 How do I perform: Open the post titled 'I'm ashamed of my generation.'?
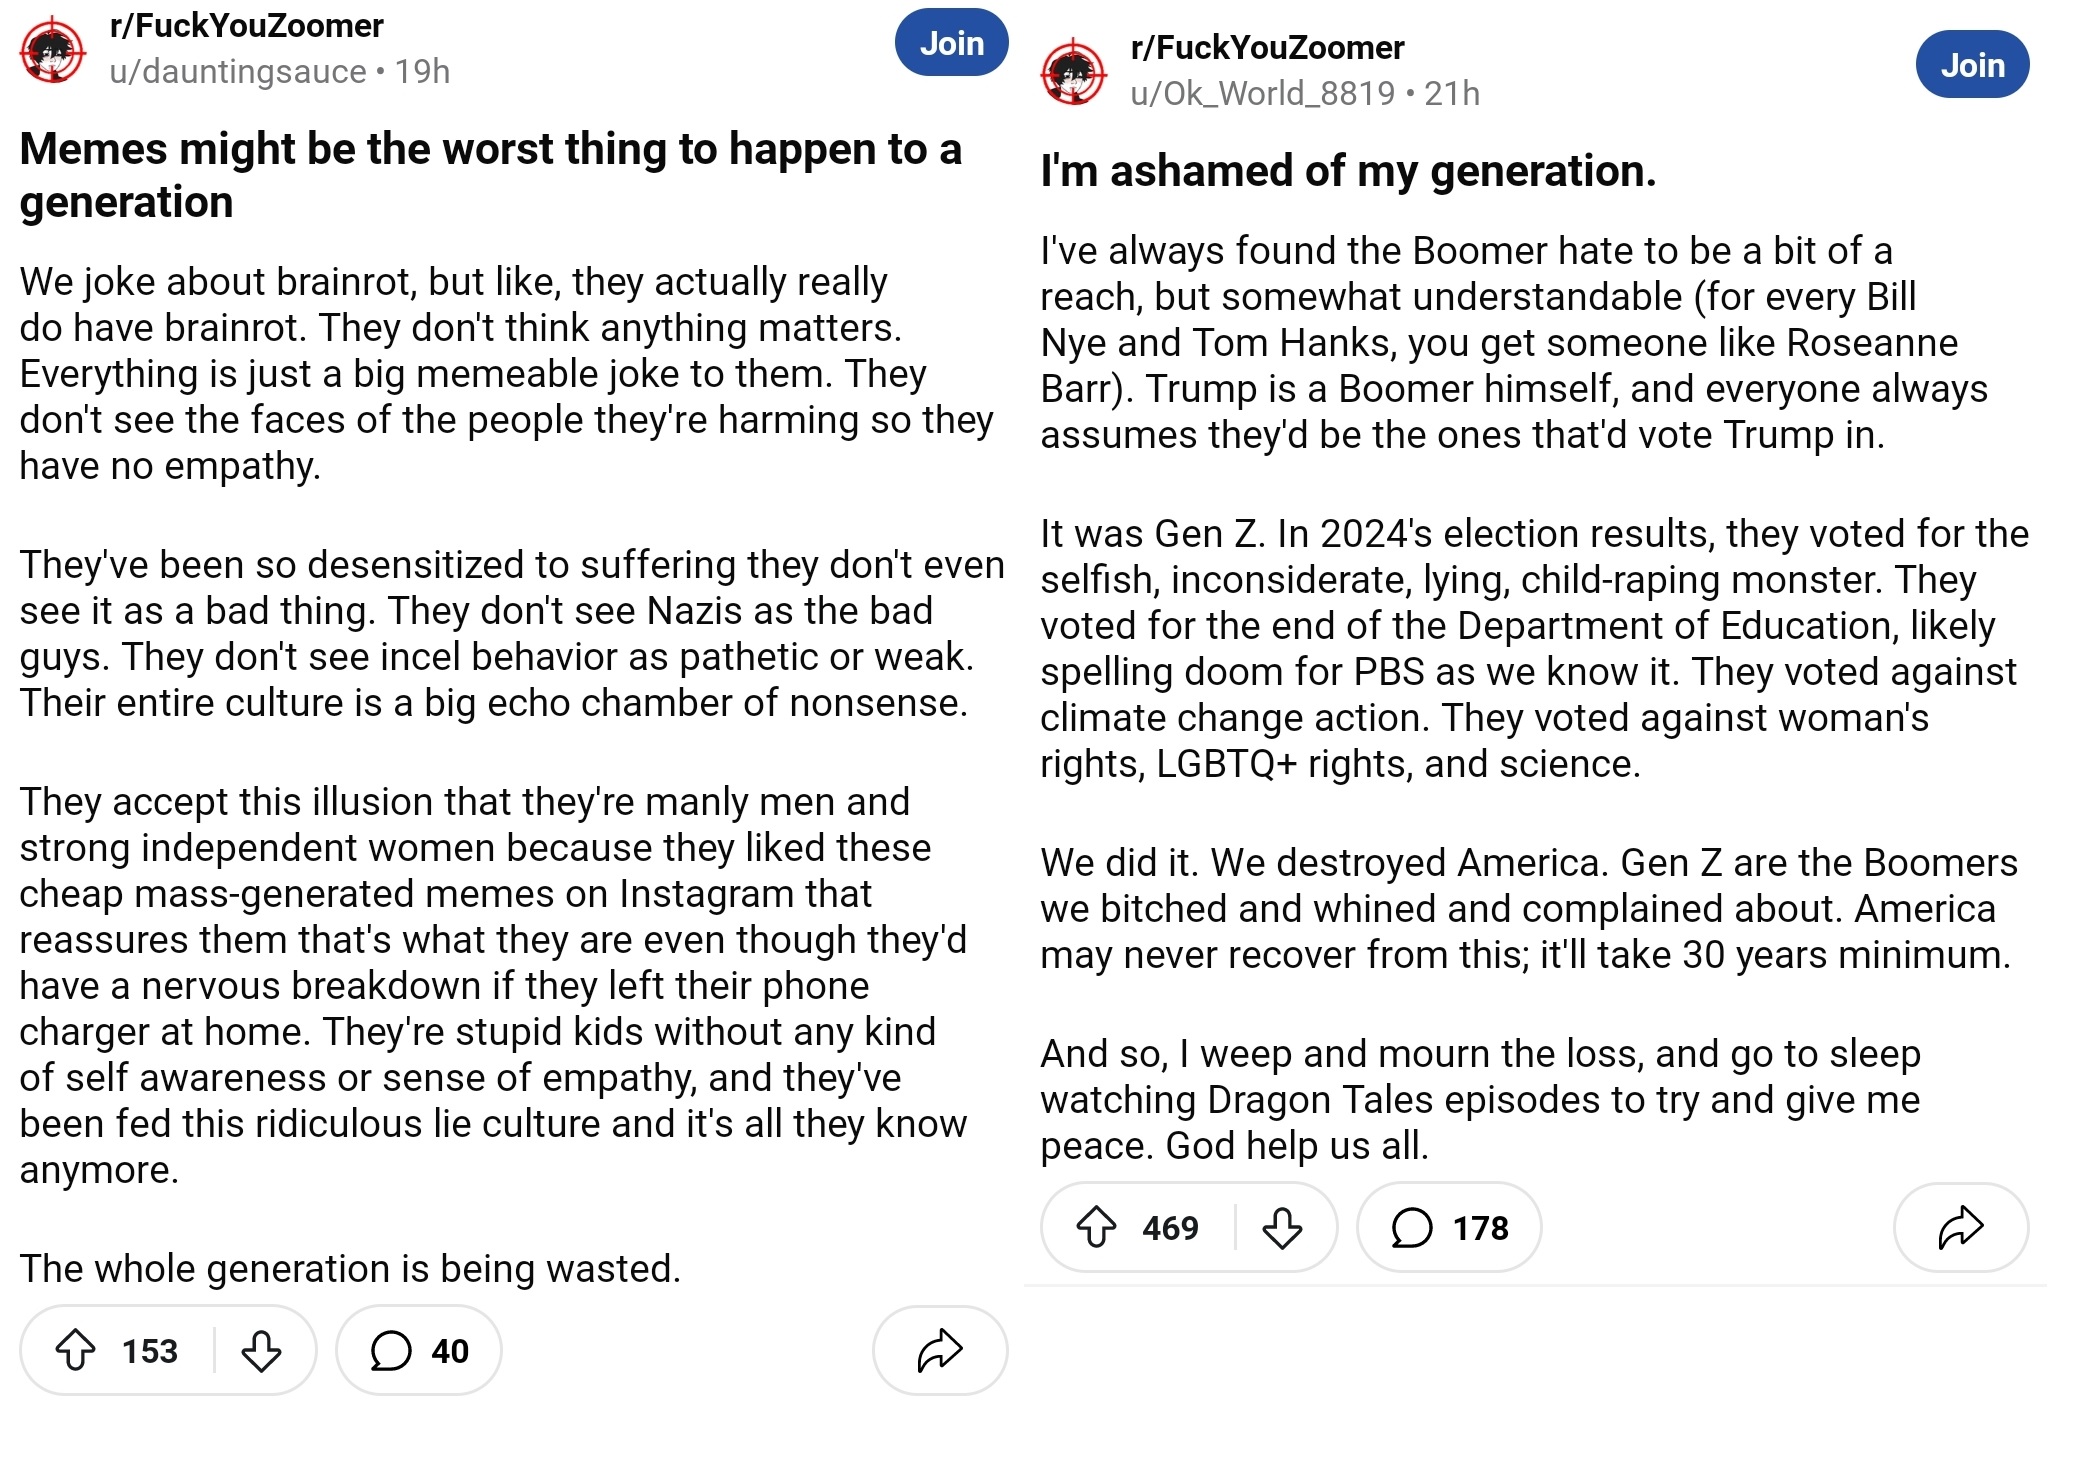coord(1348,171)
